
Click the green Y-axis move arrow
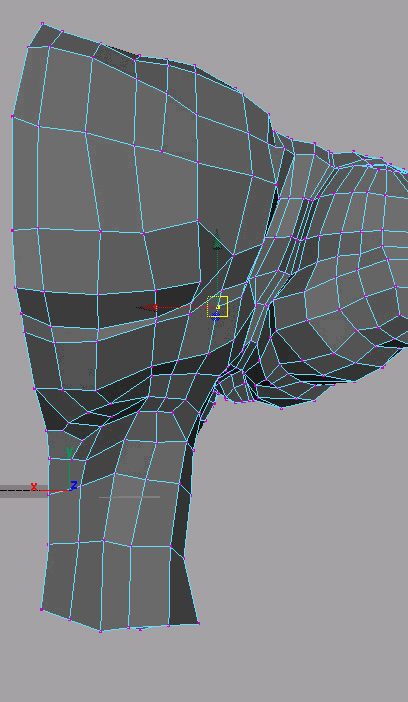[217, 240]
